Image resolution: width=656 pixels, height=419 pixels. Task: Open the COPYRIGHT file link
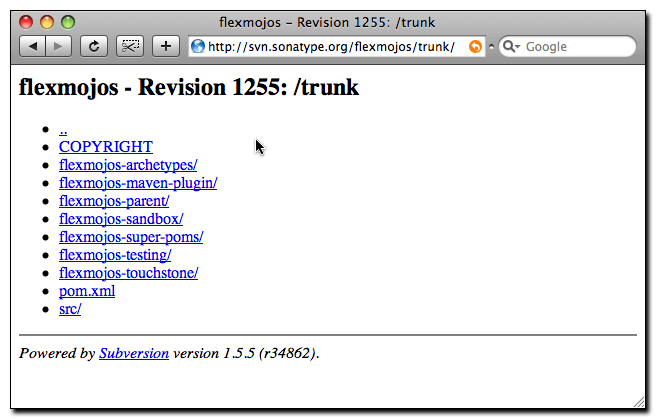[x=106, y=147]
